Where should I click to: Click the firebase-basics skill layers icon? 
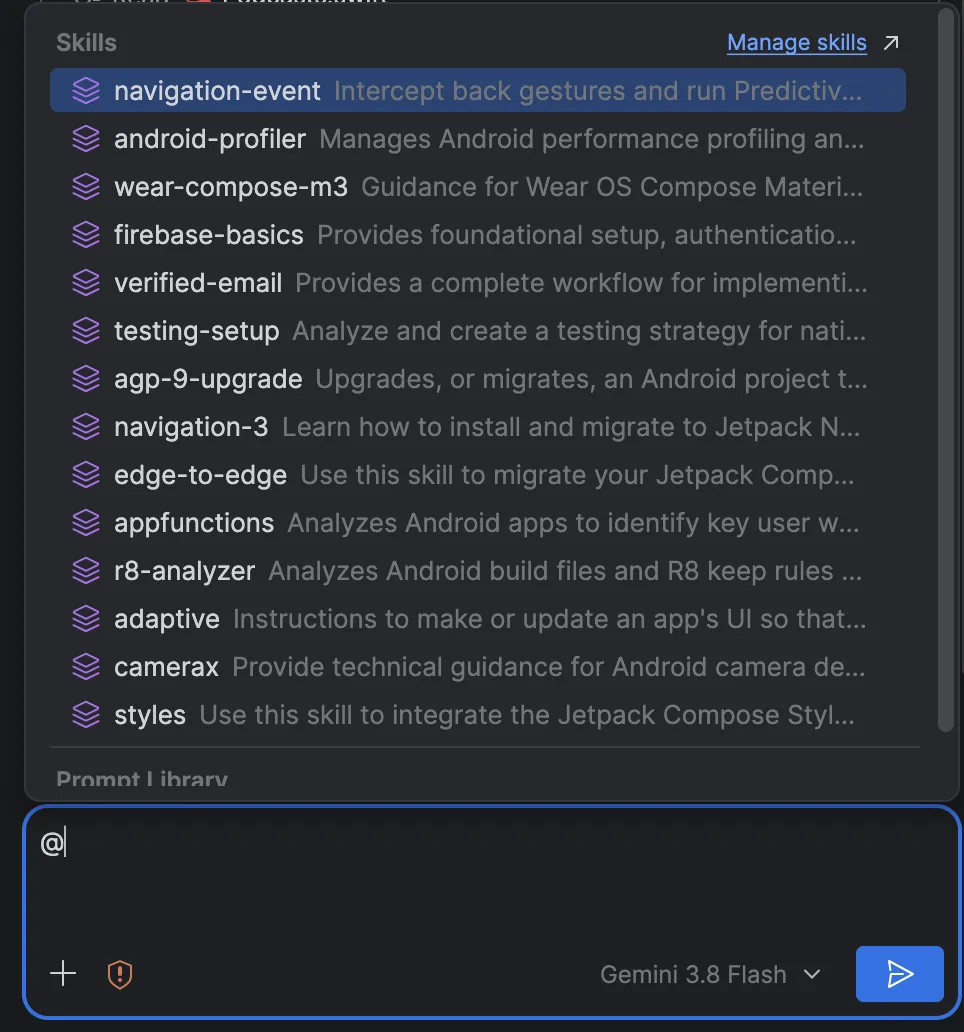tap(86, 235)
